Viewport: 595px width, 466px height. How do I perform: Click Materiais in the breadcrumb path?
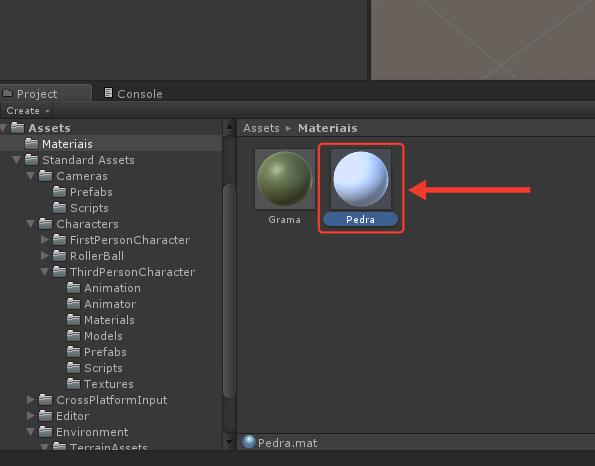tap(327, 128)
